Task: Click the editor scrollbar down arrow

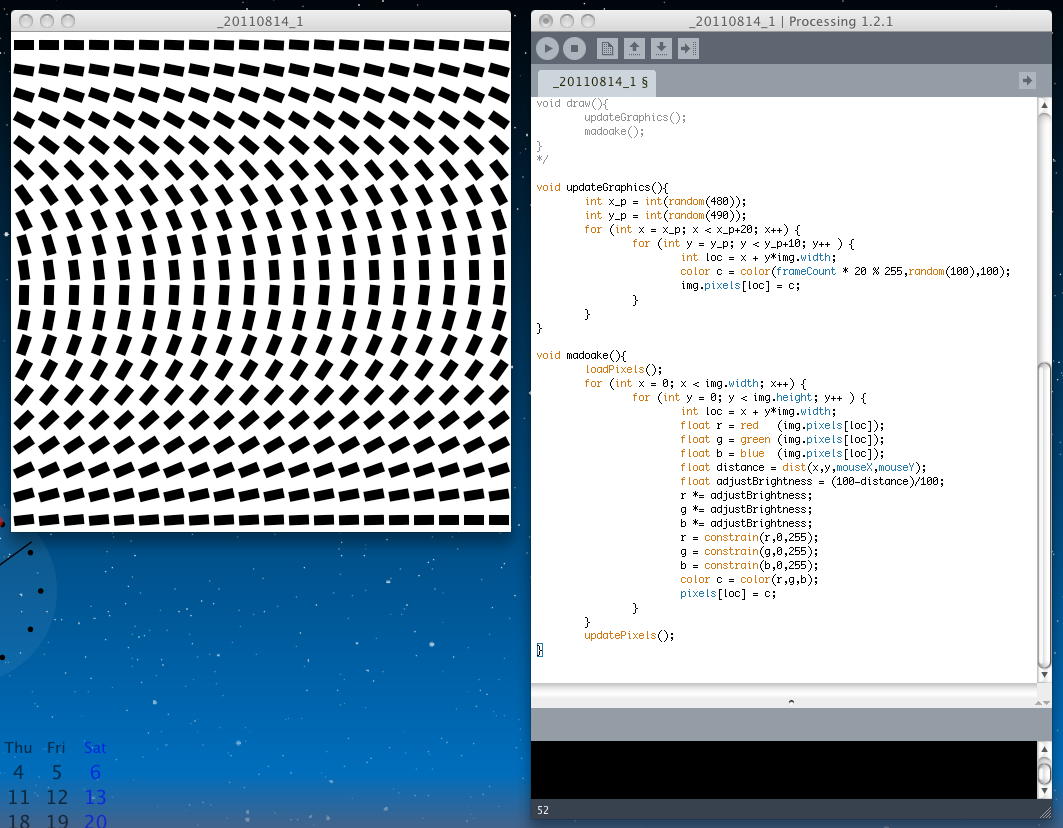Action: 1044,675
